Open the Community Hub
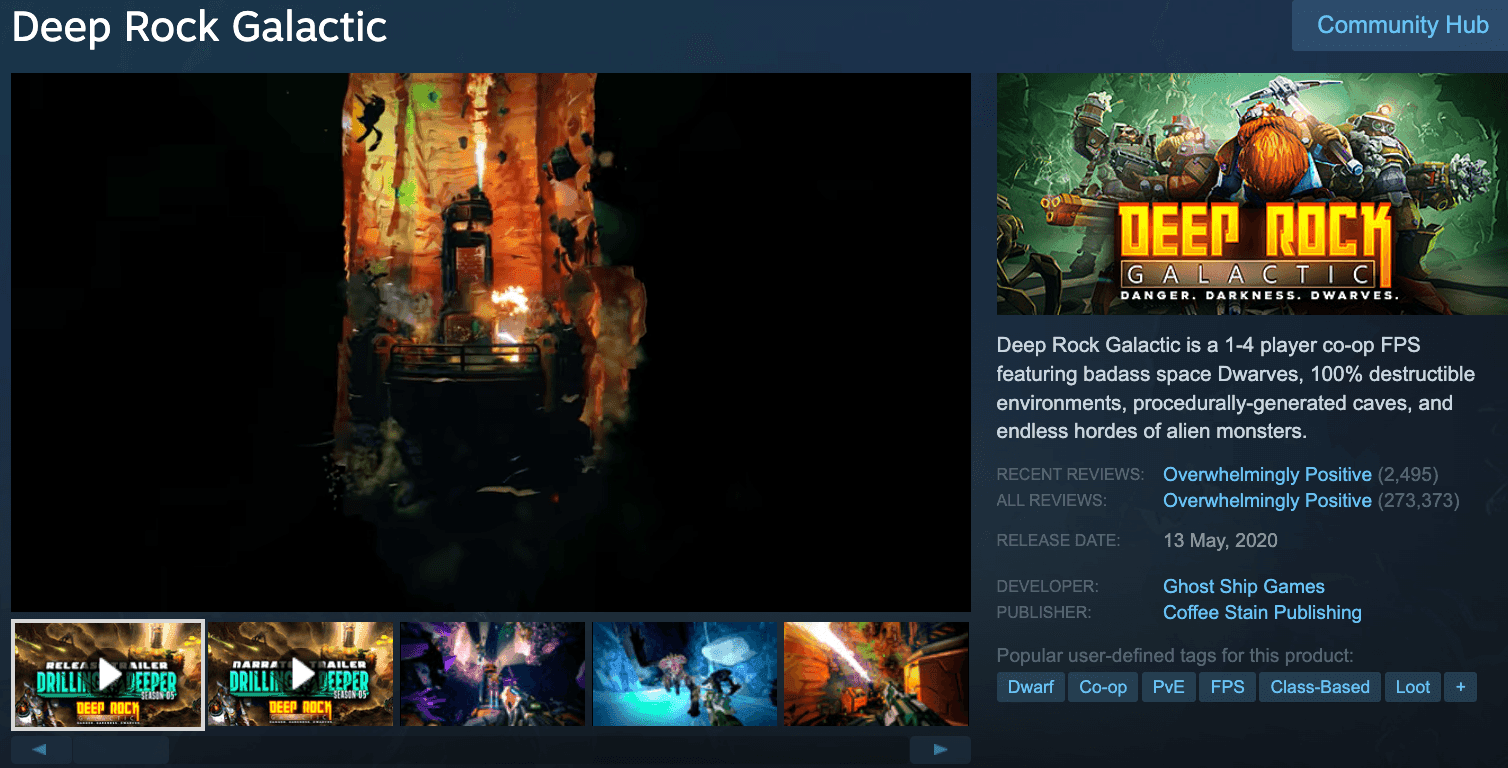1508x768 pixels. 1401,25
